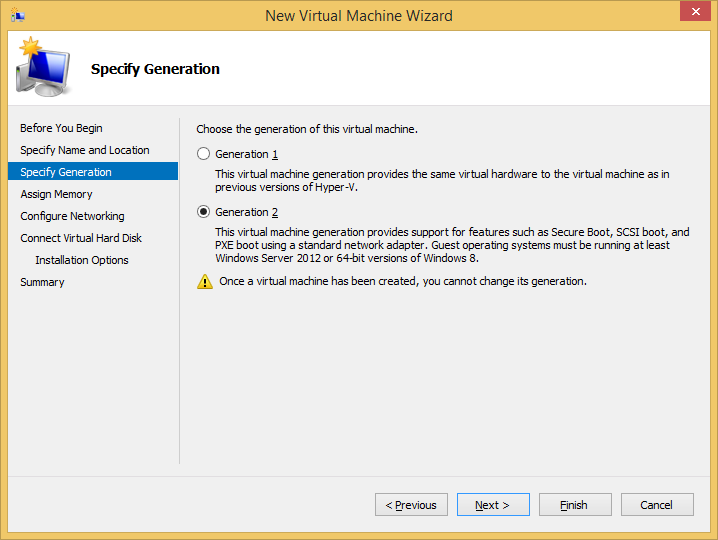Go to Before You Begin step

61,128
